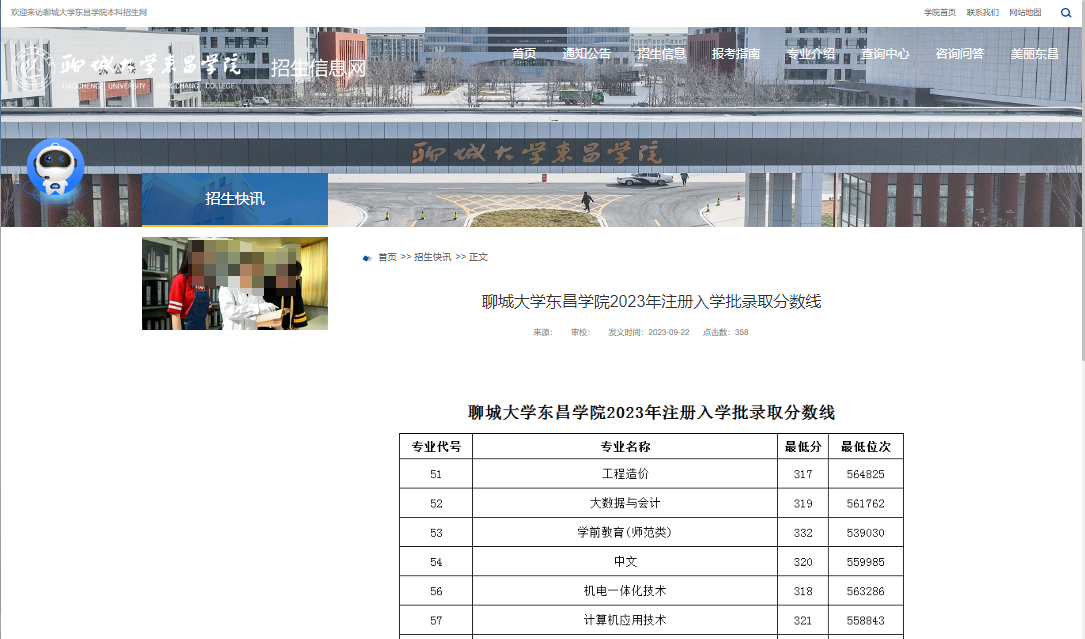Open 咨询问答 menu item
Screen dimensions: 1085x639
pos(960,53)
